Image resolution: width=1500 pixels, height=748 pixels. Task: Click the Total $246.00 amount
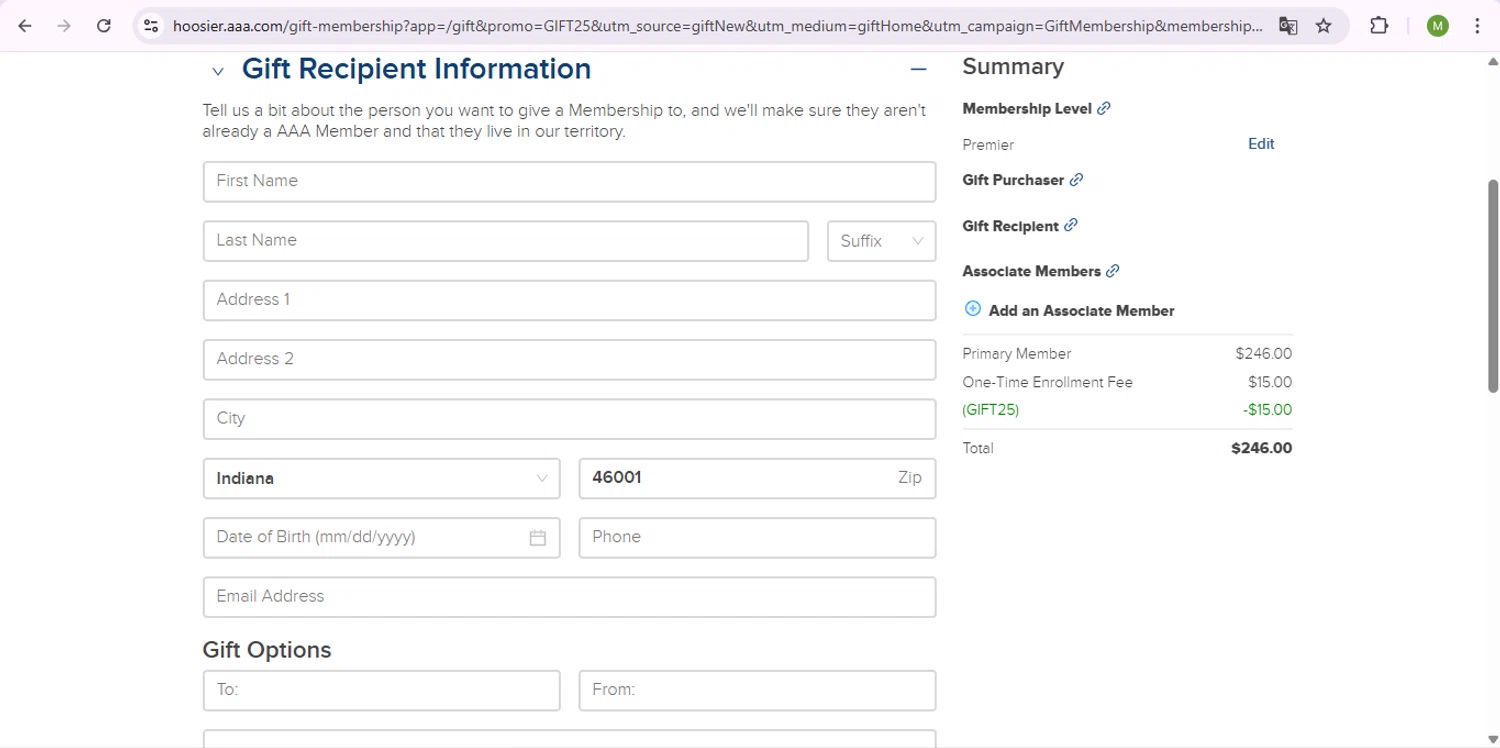(1261, 448)
